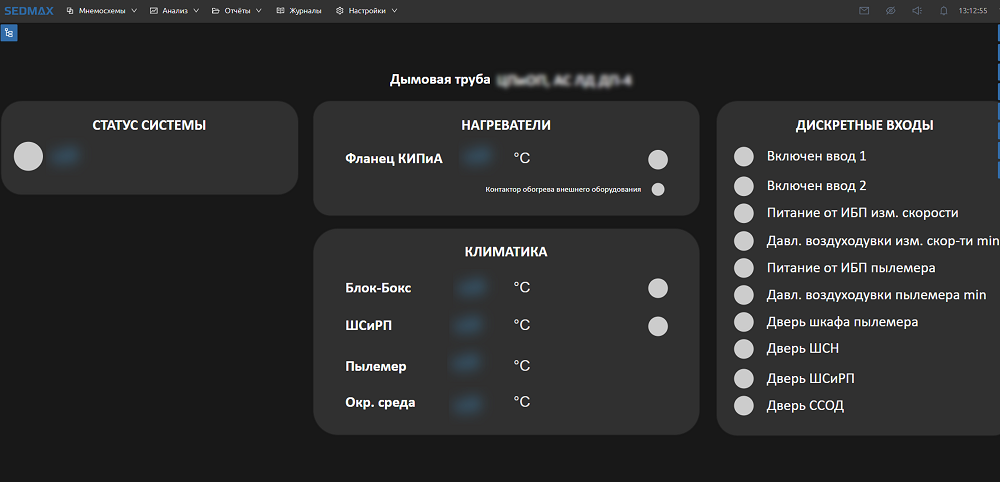Viewport: 1000px width, 482px height.
Task: Expand the Настройки dropdown menu
Action: (x=366, y=11)
